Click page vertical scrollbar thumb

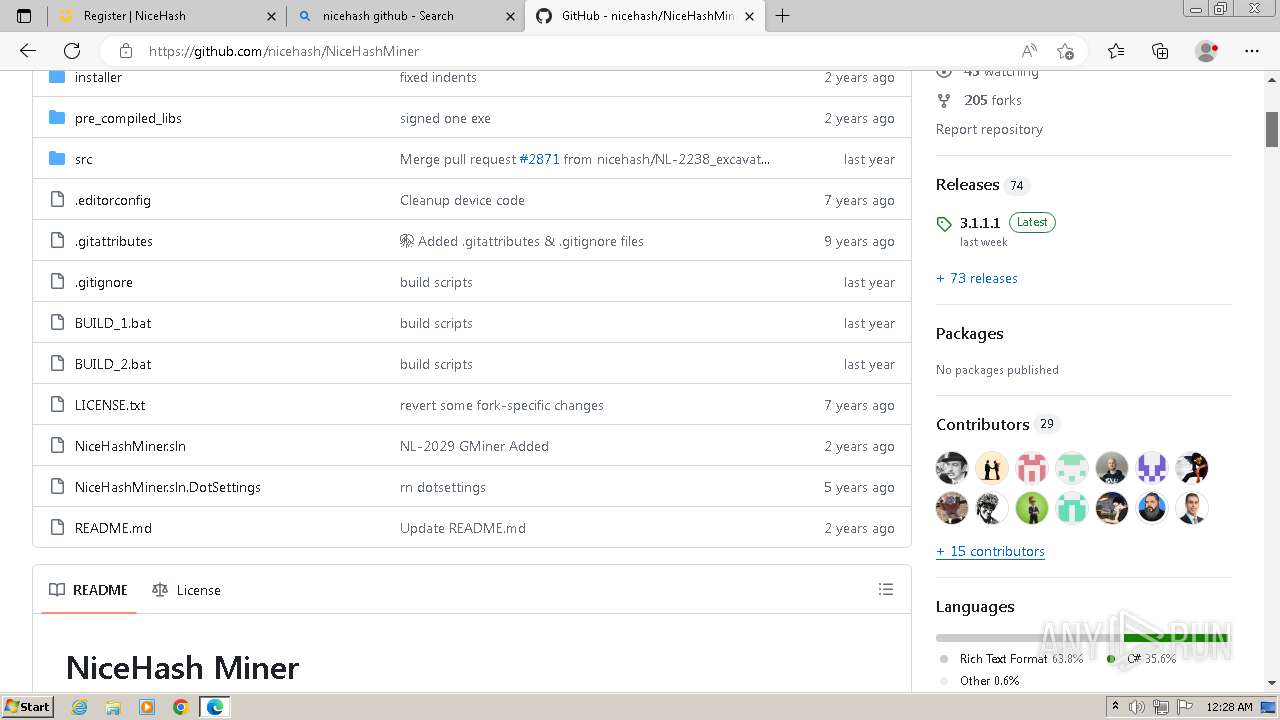1272,129
